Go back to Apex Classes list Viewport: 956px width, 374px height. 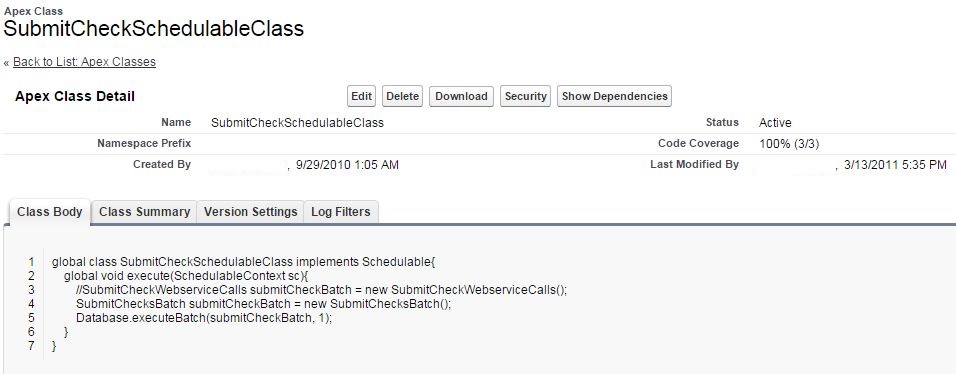click(84, 62)
